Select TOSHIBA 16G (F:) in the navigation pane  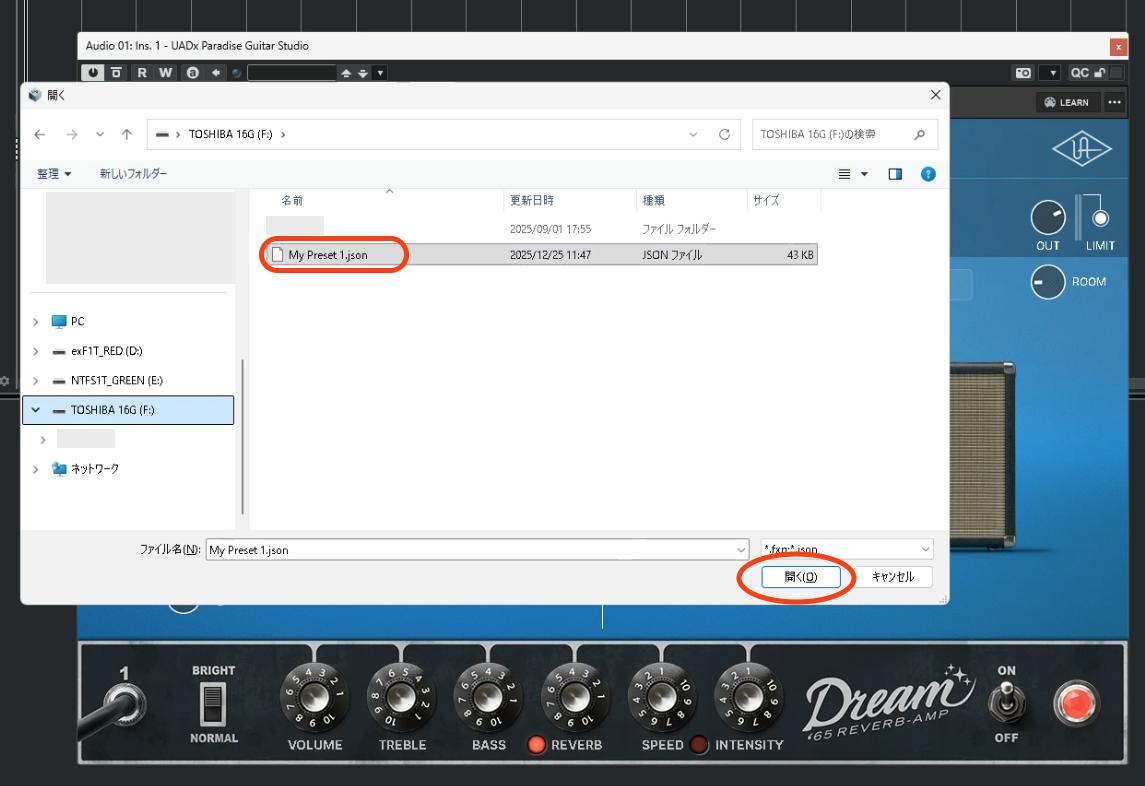pyautogui.click(x=111, y=410)
